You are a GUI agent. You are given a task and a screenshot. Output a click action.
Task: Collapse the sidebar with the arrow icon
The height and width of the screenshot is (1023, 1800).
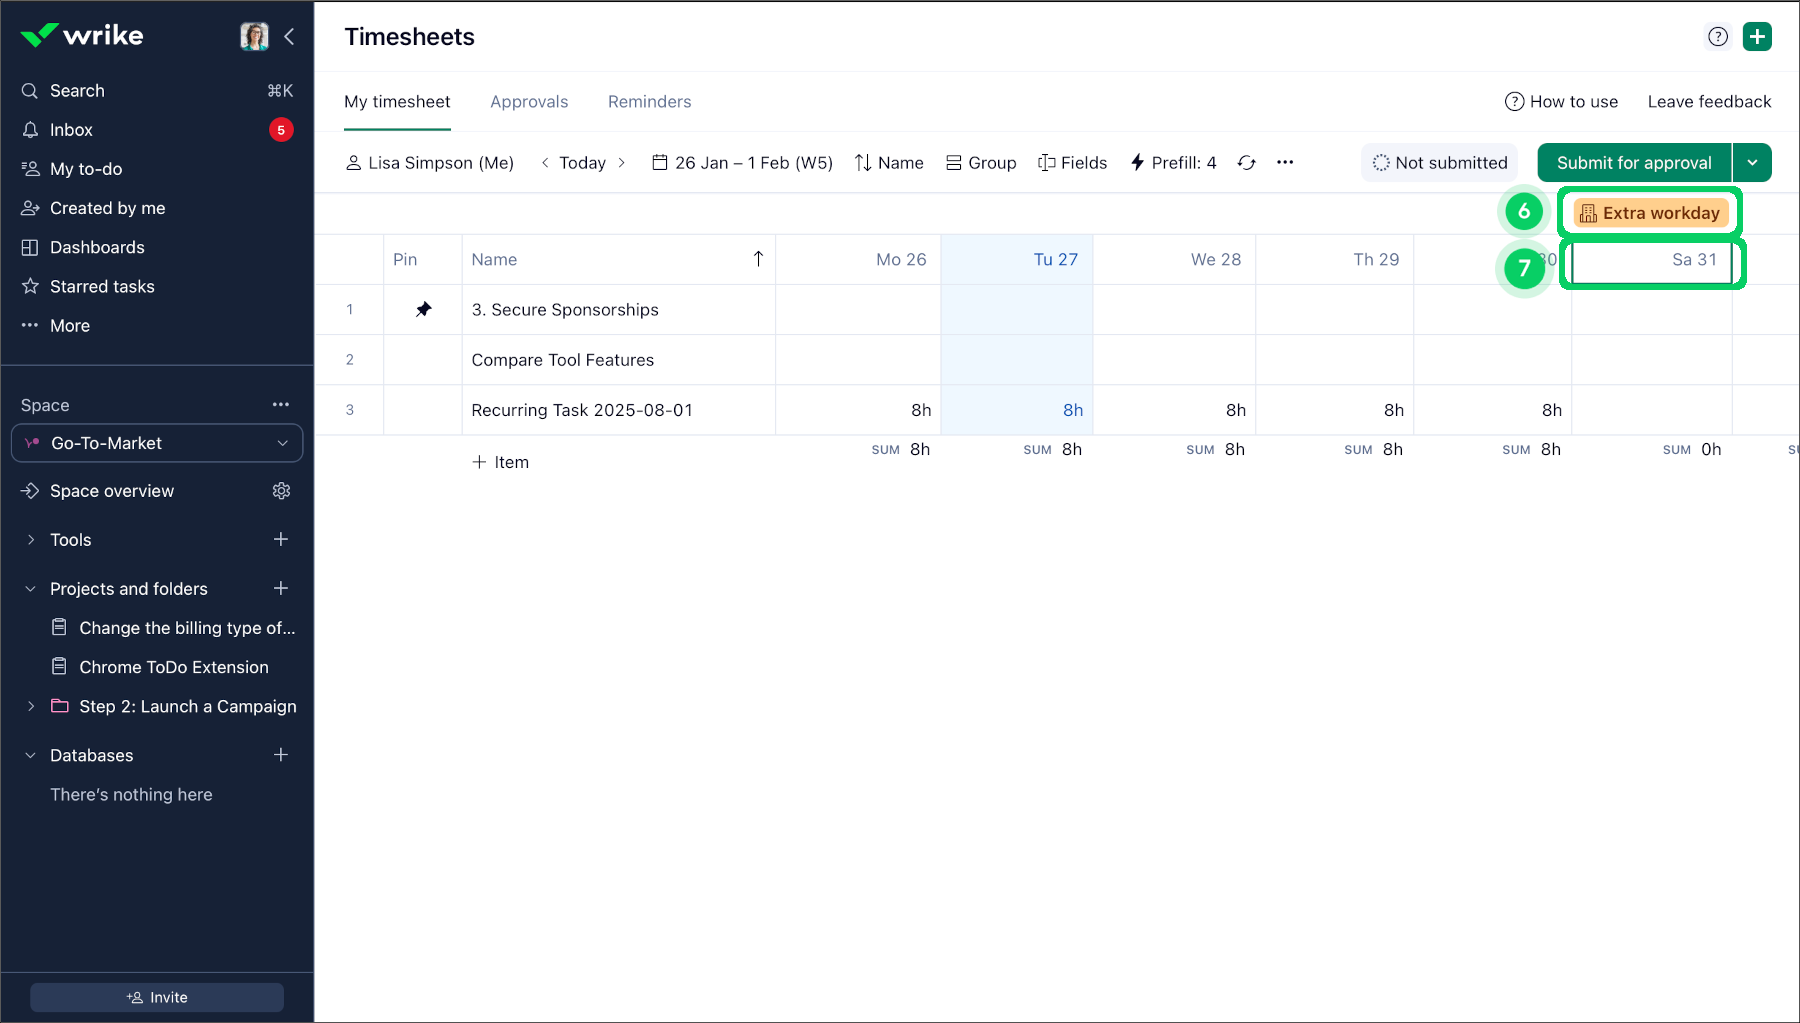289,37
